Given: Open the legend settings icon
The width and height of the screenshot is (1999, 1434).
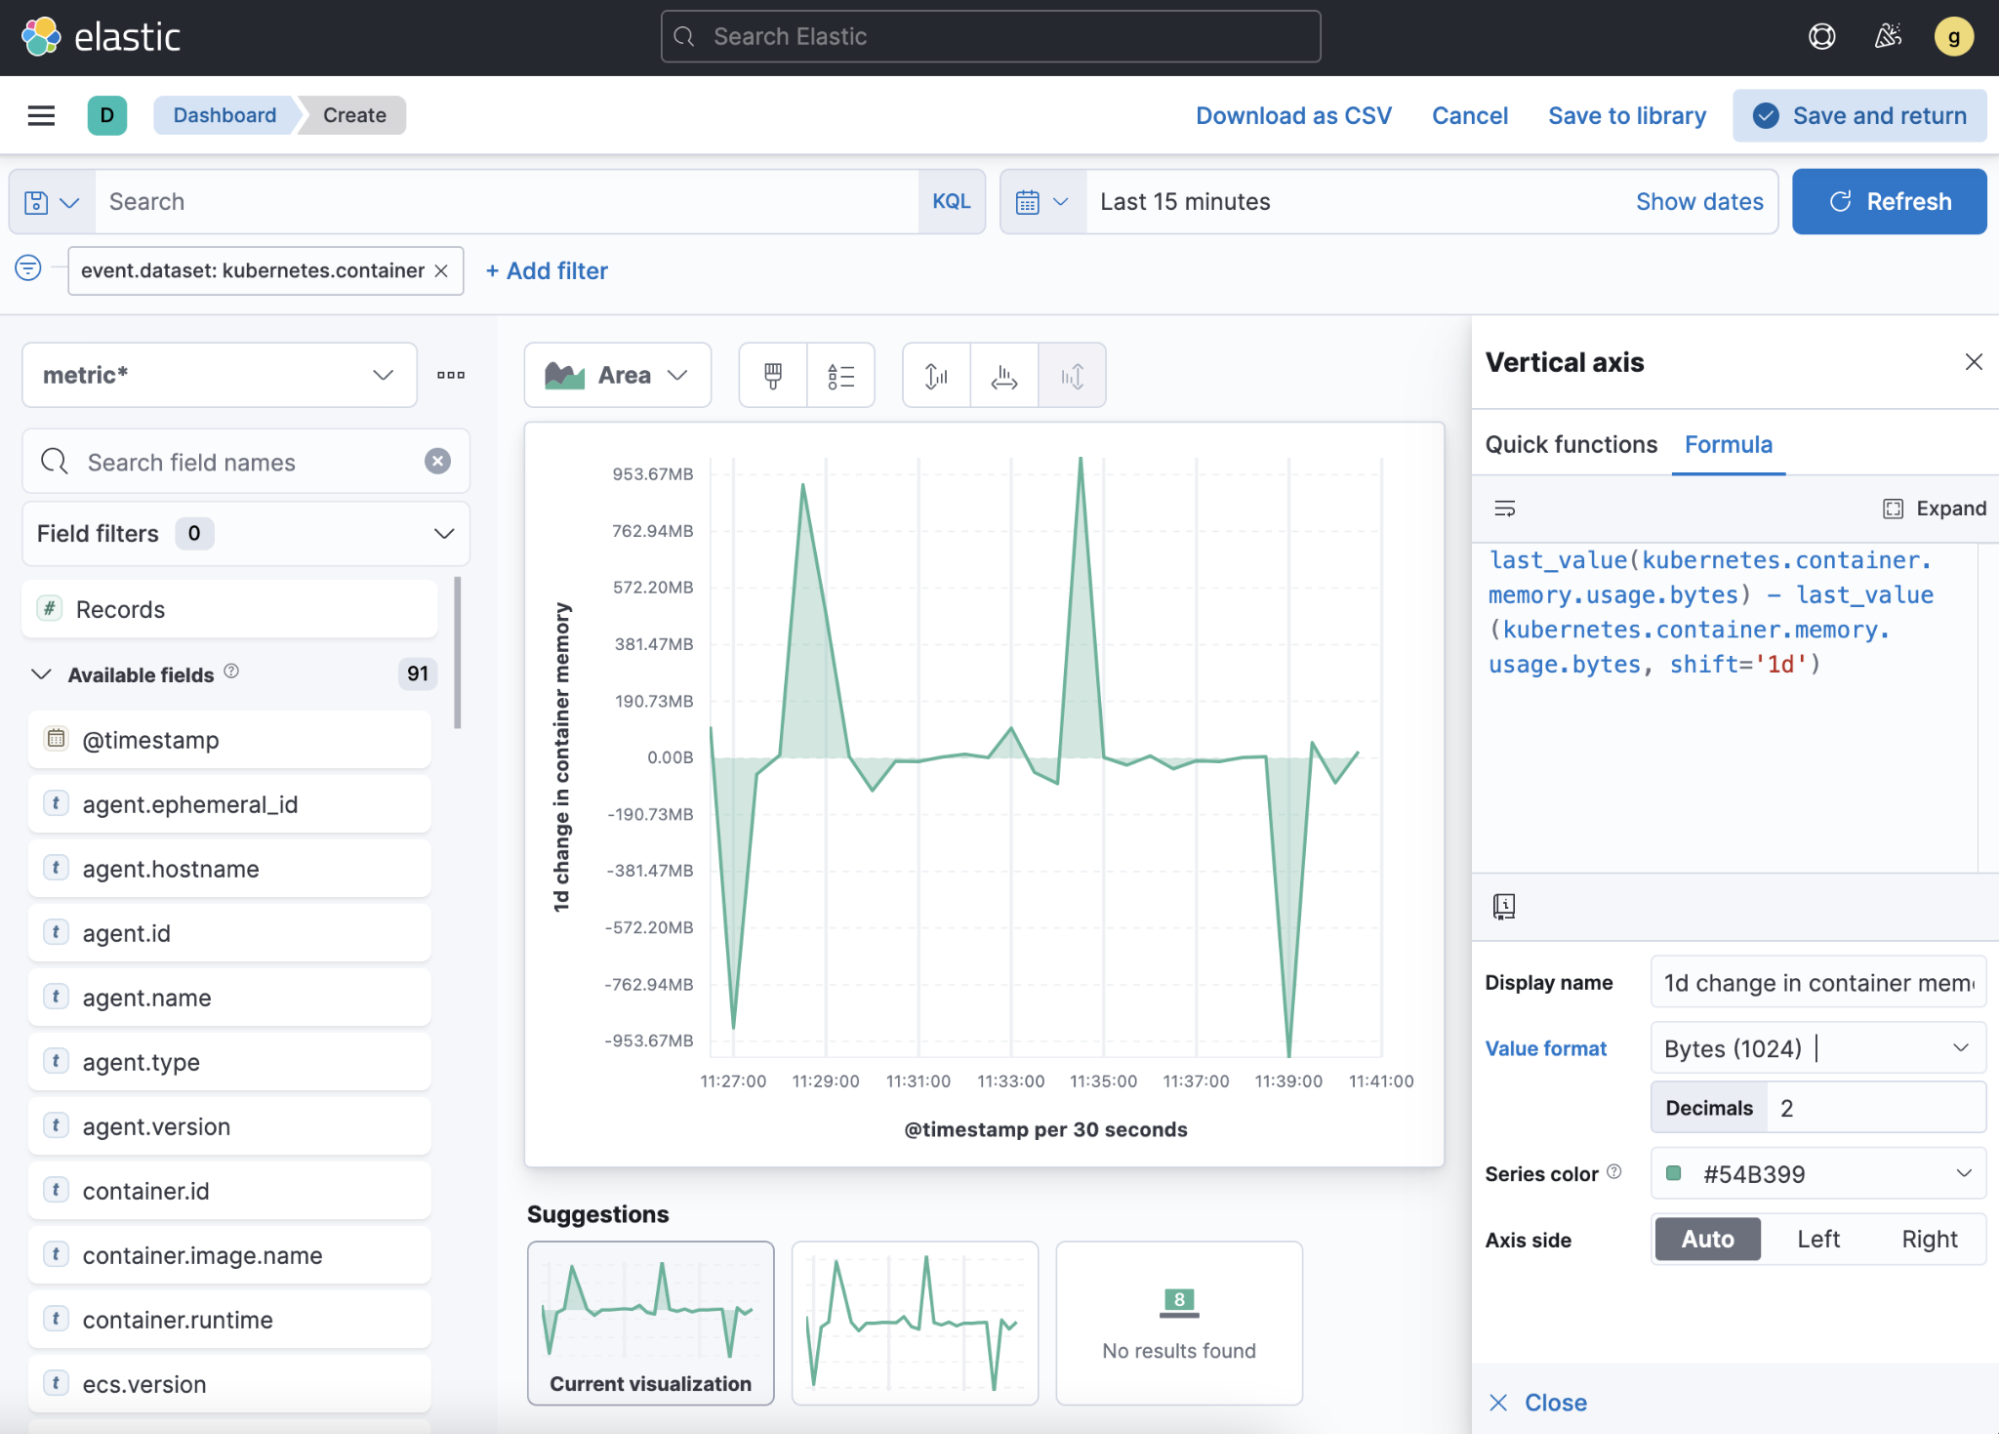Looking at the screenshot, I should [x=840, y=375].
